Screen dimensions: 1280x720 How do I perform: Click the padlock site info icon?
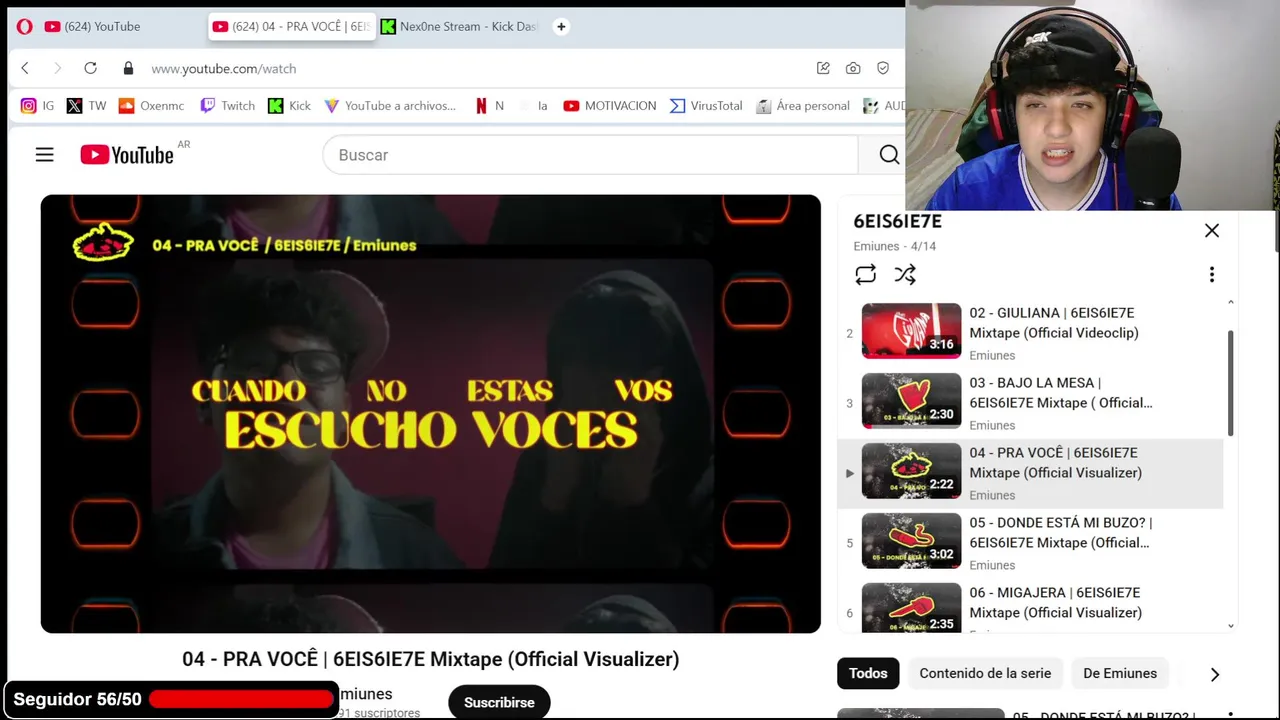click(128, 68)
